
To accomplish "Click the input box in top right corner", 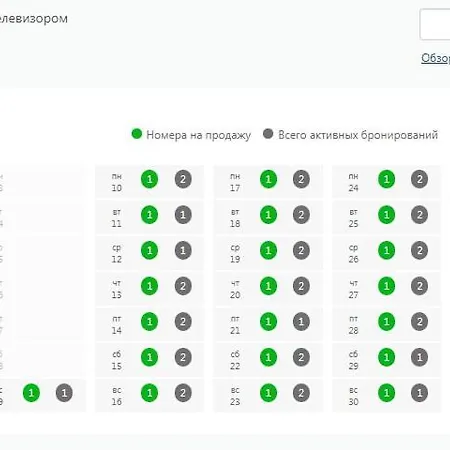I will [x=435, y=25].
